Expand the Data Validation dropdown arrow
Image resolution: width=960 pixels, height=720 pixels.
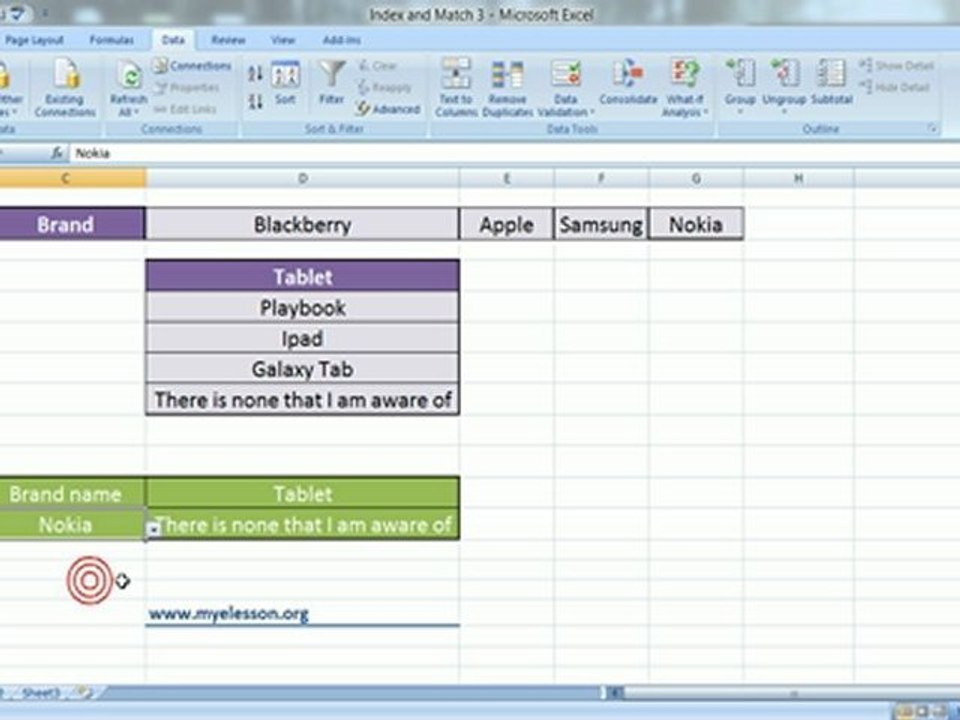click(592, 112)
